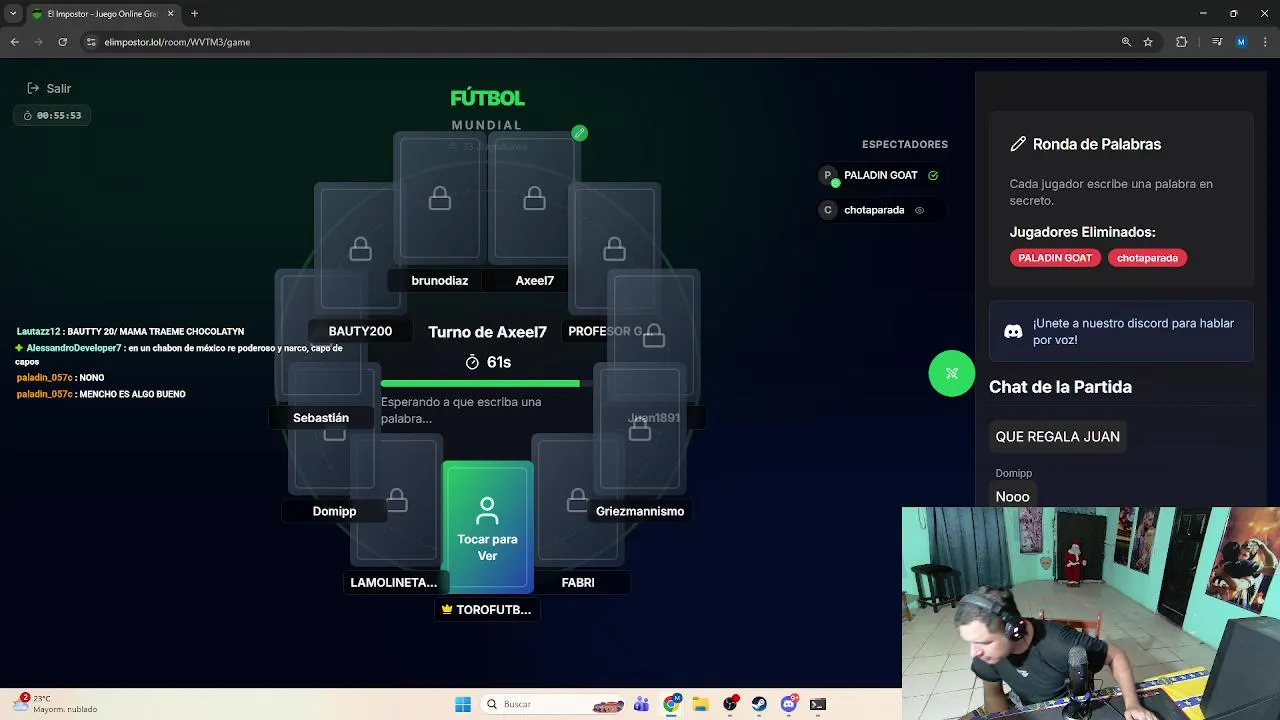Click the lock on BAUTY200's card

click(x=361, y=248)
